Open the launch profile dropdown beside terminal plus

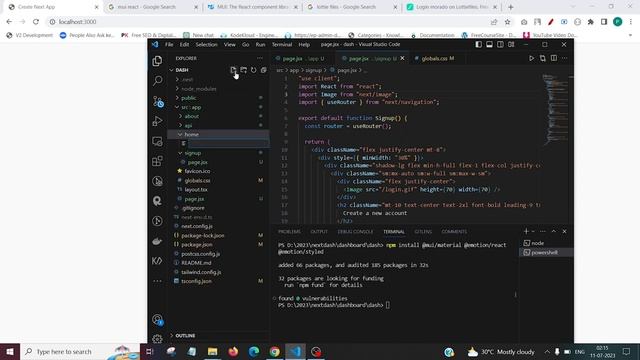point(533,231)
